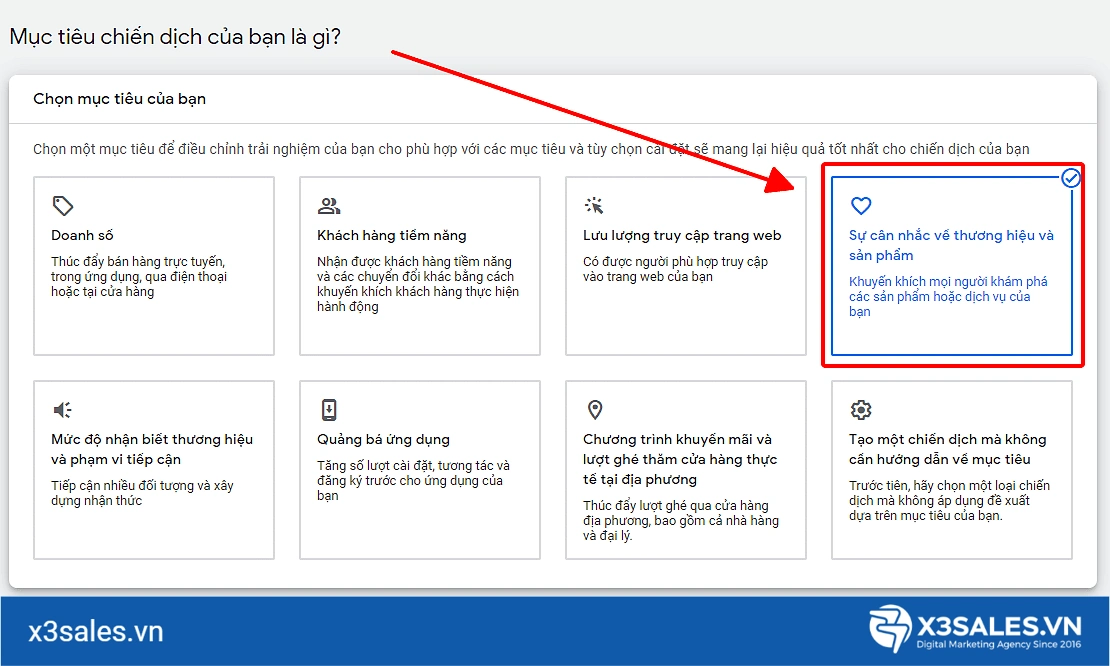The image size is (1110, 666).
Task: Click the phone download icon on Quảng bá ứng dụng
Action: tap(329, 410)
